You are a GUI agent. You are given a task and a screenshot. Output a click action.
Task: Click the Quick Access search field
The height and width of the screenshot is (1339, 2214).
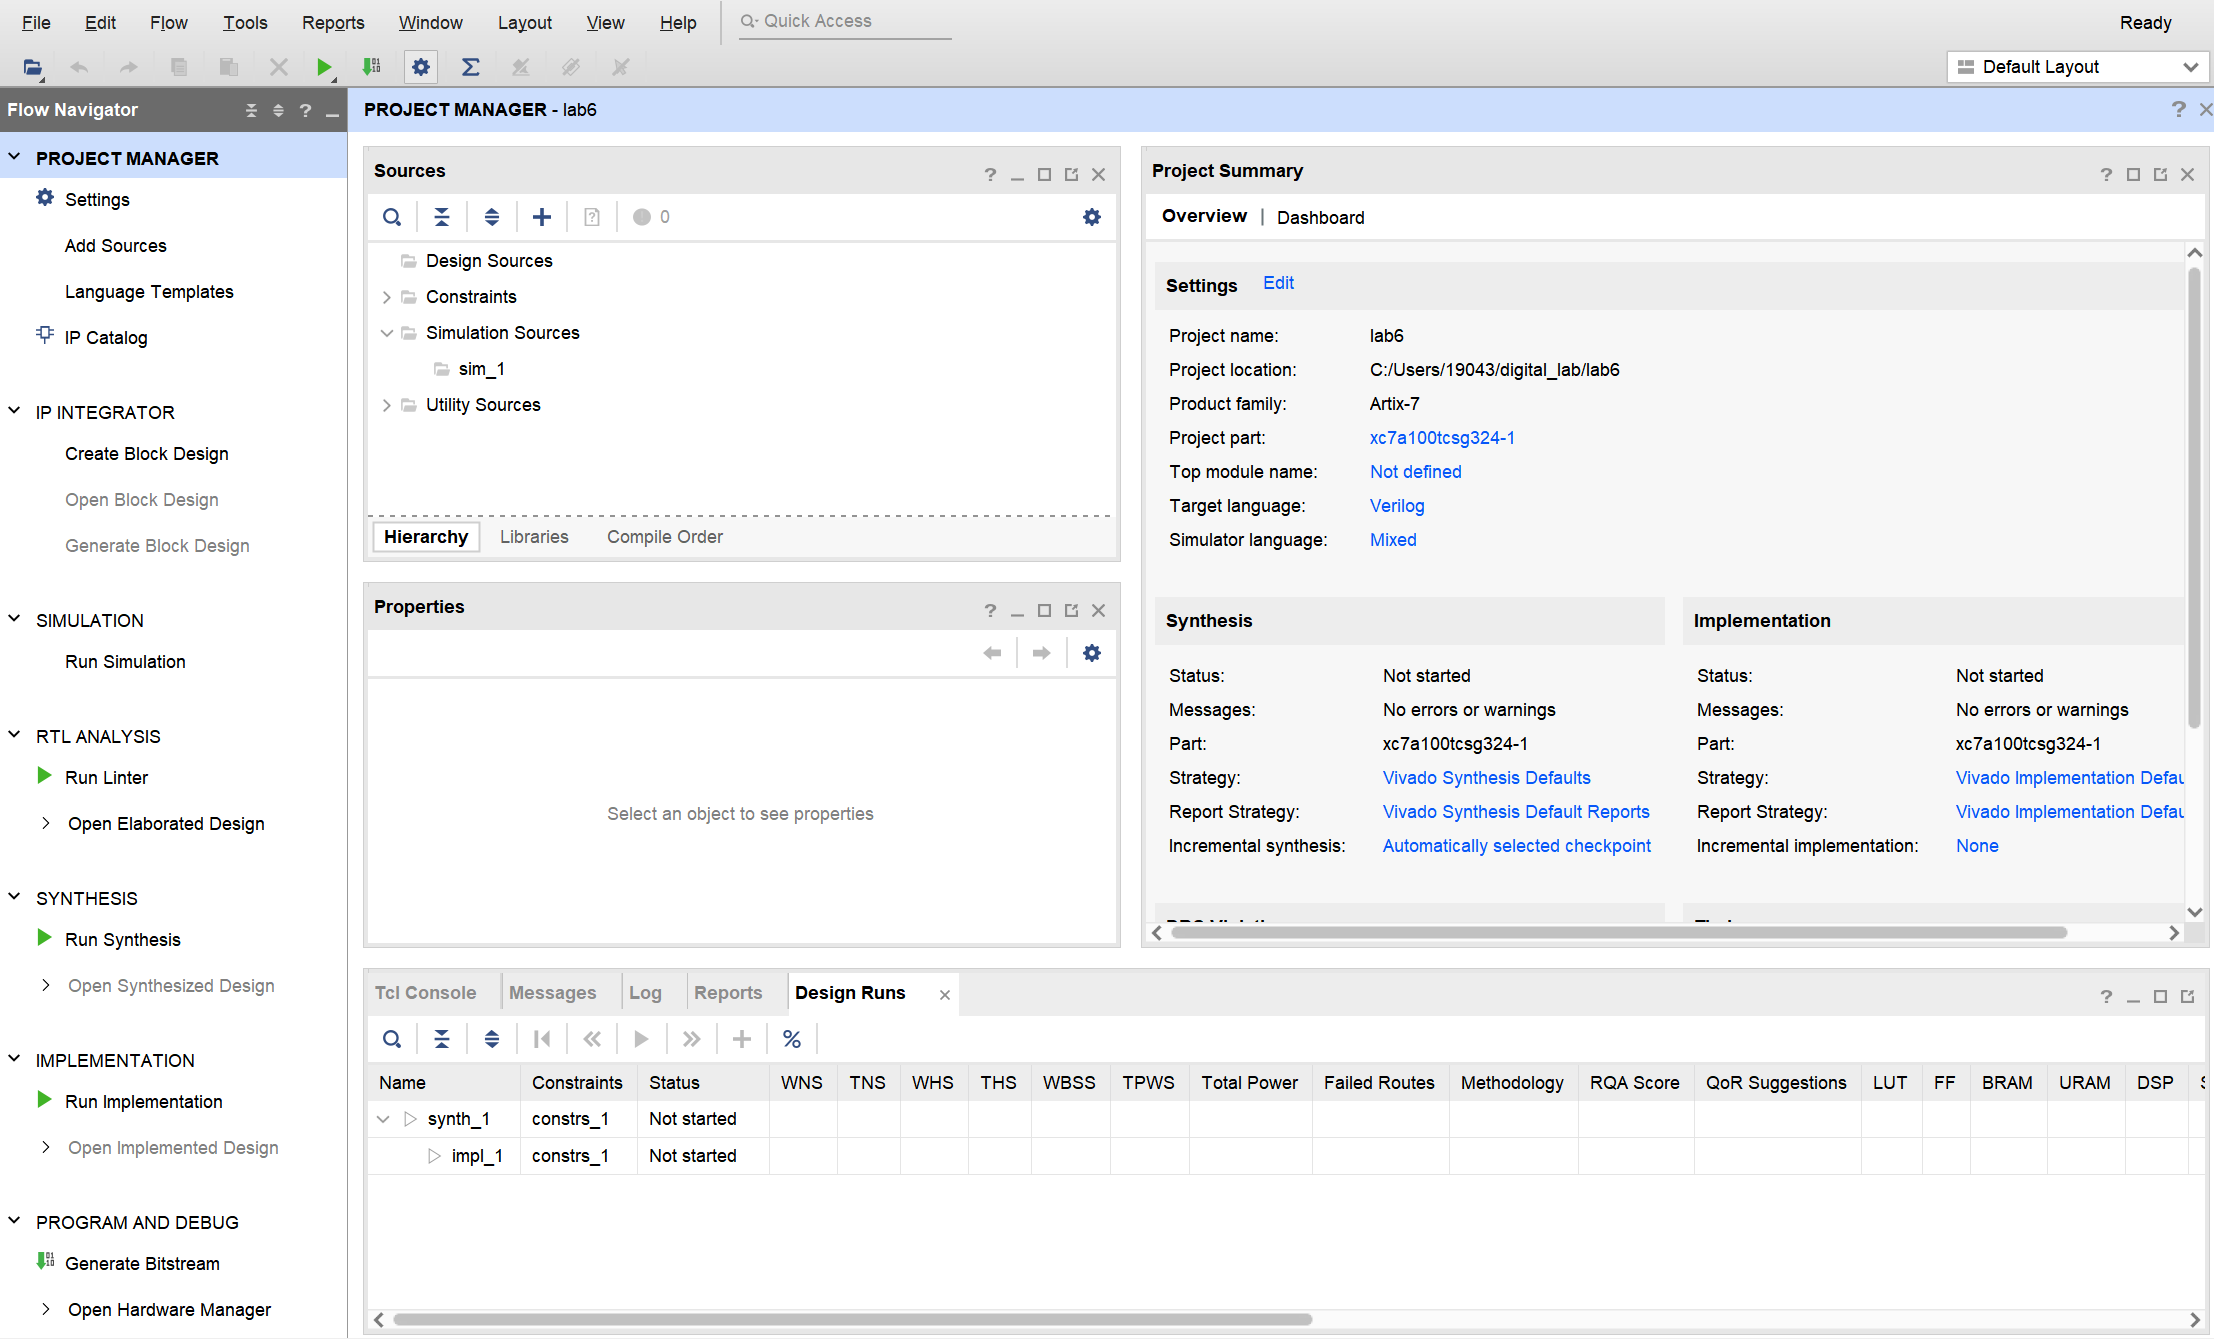pos(845,21)
